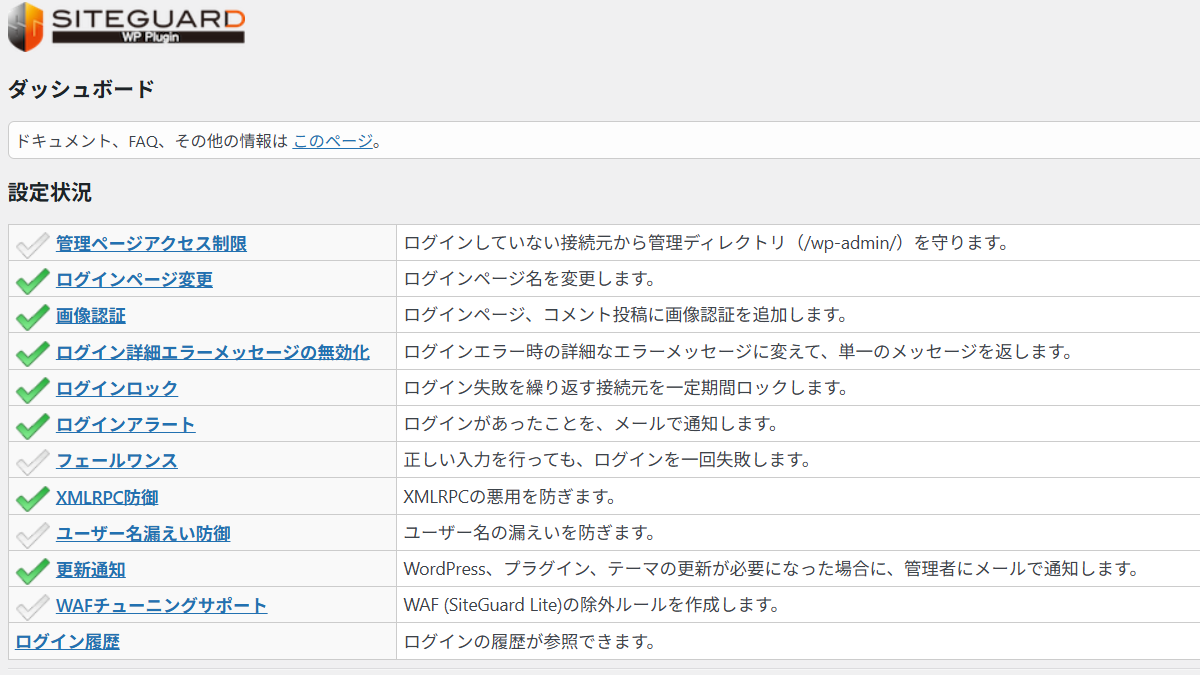Click the grey checkmark beside フェールワンス
Image resolution: width=1200 pixels, height=675 pixels.
[x=33, y=461]
